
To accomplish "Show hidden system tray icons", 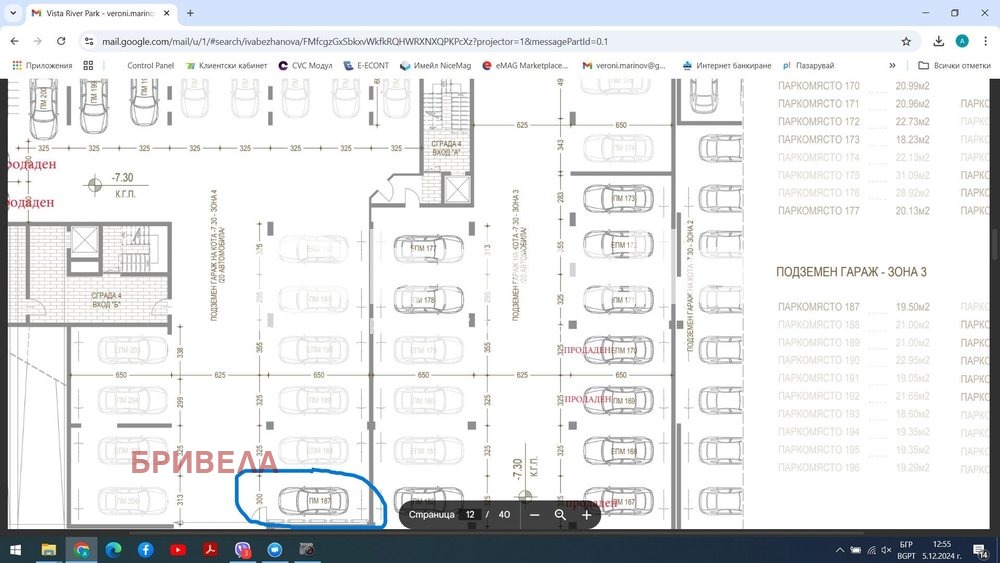I will tap(838, 549).
